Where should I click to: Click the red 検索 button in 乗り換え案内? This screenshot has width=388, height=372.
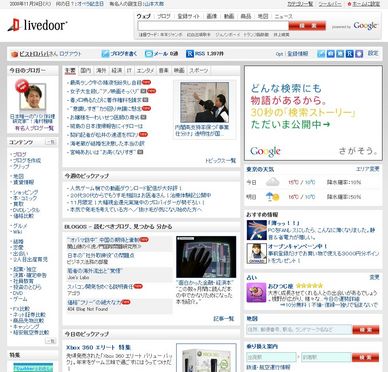pos(366,357)
